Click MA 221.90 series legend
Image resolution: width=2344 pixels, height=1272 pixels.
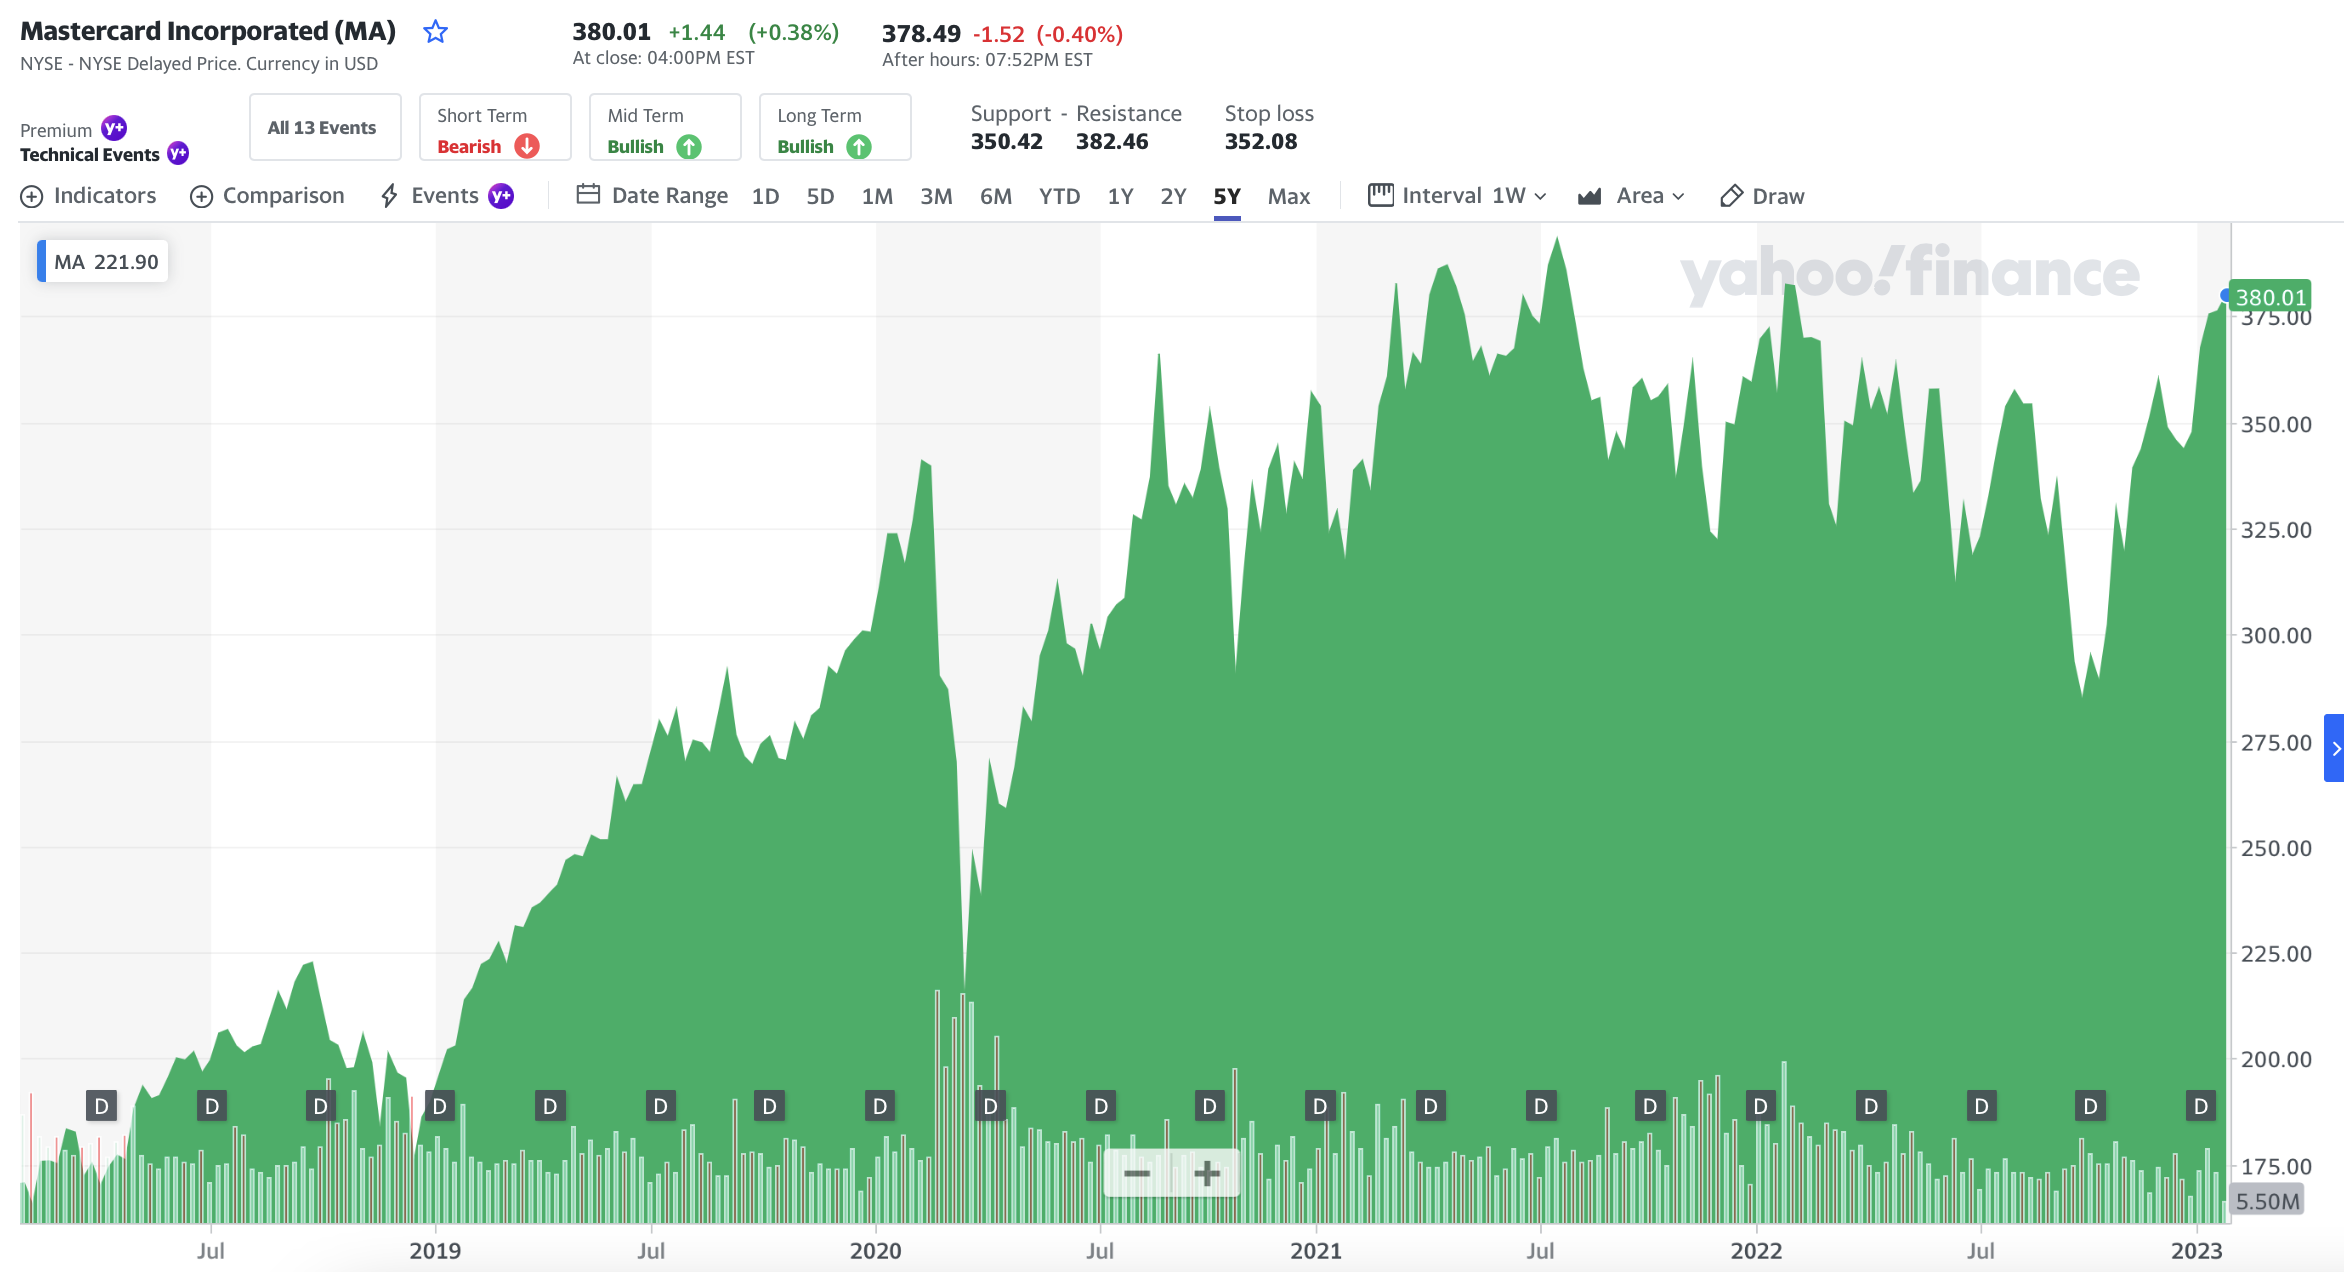pos(103,262)
